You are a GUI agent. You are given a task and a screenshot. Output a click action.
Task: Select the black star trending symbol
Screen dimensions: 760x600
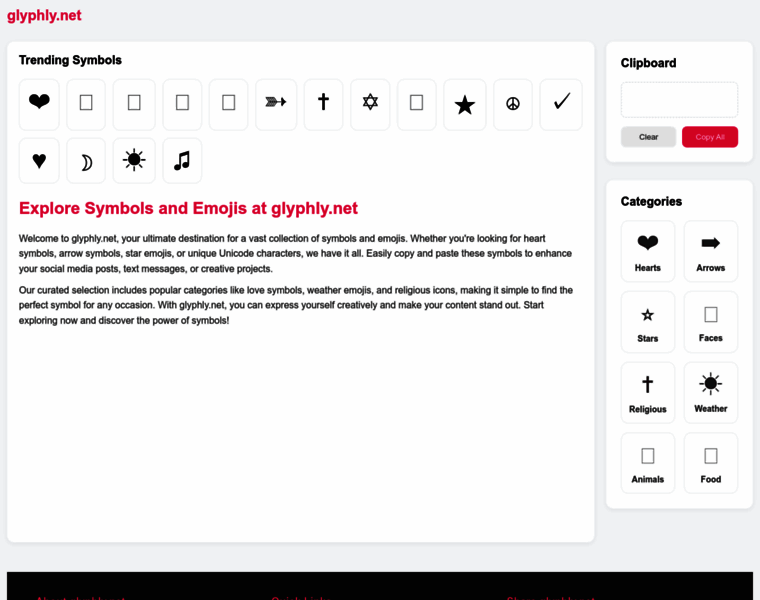465,104
